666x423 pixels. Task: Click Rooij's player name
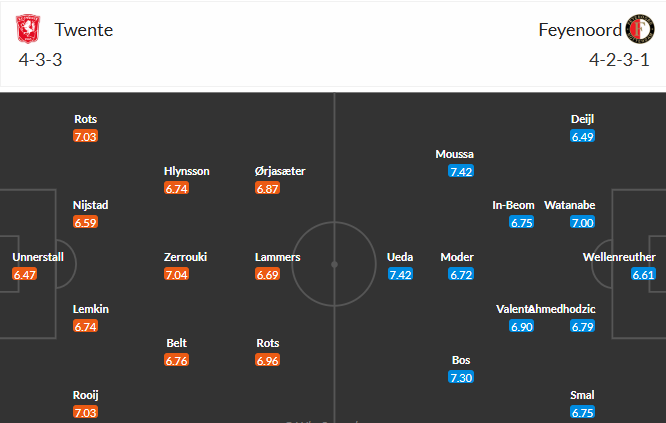pos(86,394)
